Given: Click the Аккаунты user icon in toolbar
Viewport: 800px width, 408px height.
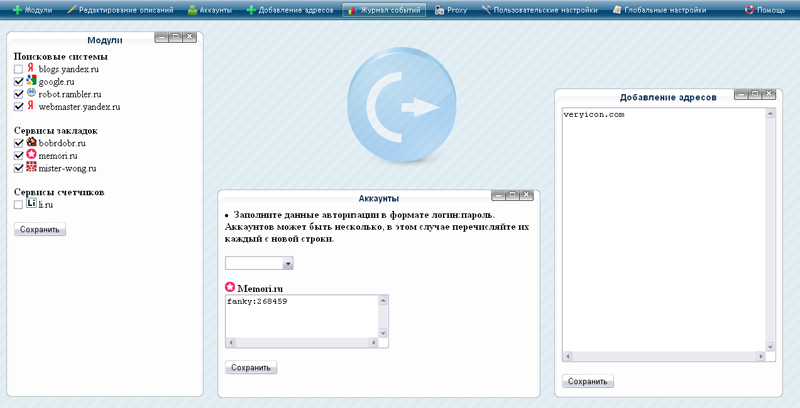Looking at the screenshot, I should 192,10.
